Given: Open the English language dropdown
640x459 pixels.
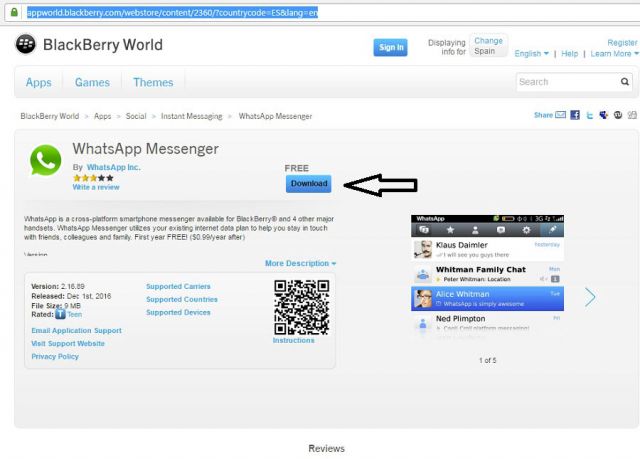Looking at the screenshot, I should click(x=531, y=53).
